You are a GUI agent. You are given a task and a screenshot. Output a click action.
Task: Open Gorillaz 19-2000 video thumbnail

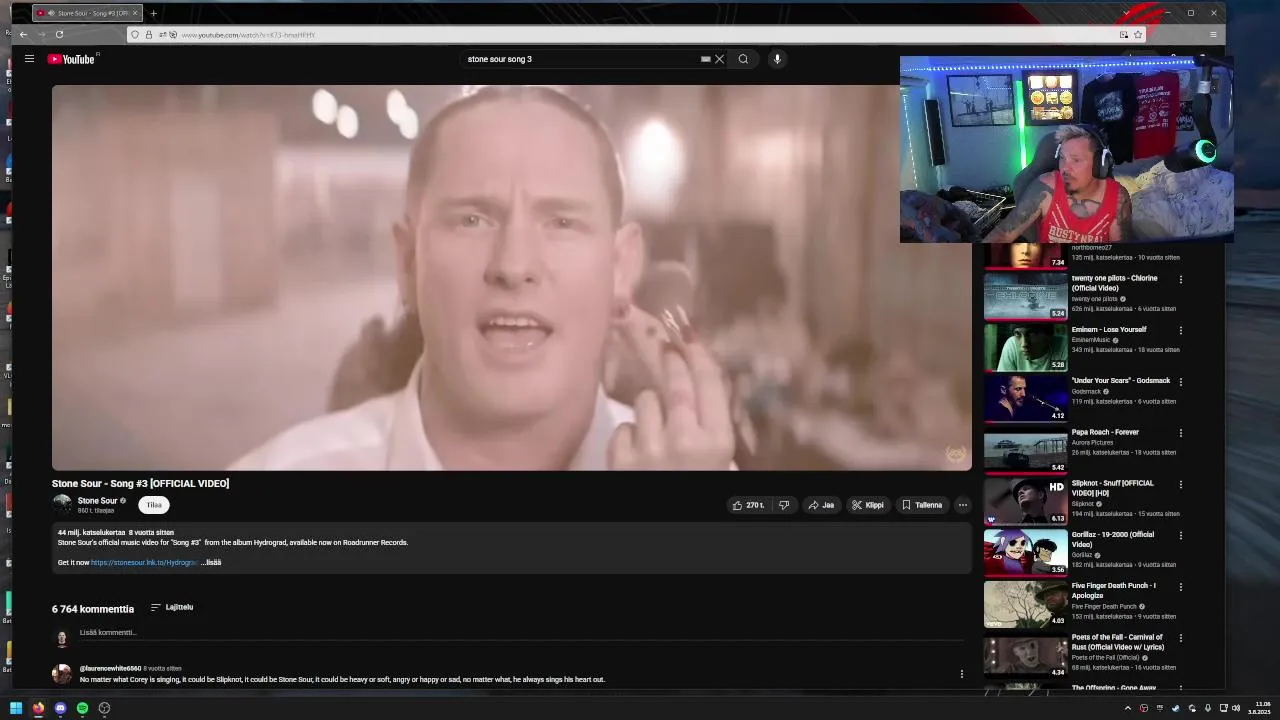[x=1025, y=552]
